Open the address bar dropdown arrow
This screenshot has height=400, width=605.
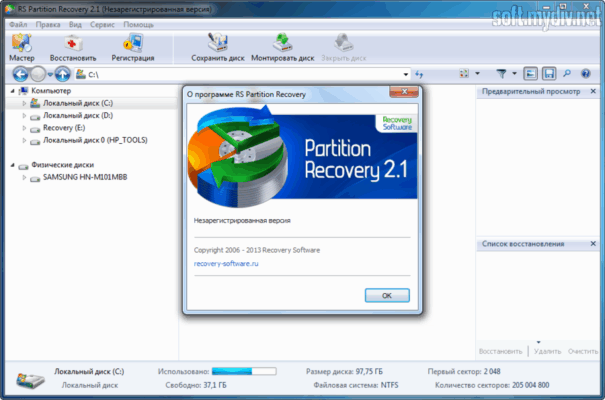coord(406,74)
